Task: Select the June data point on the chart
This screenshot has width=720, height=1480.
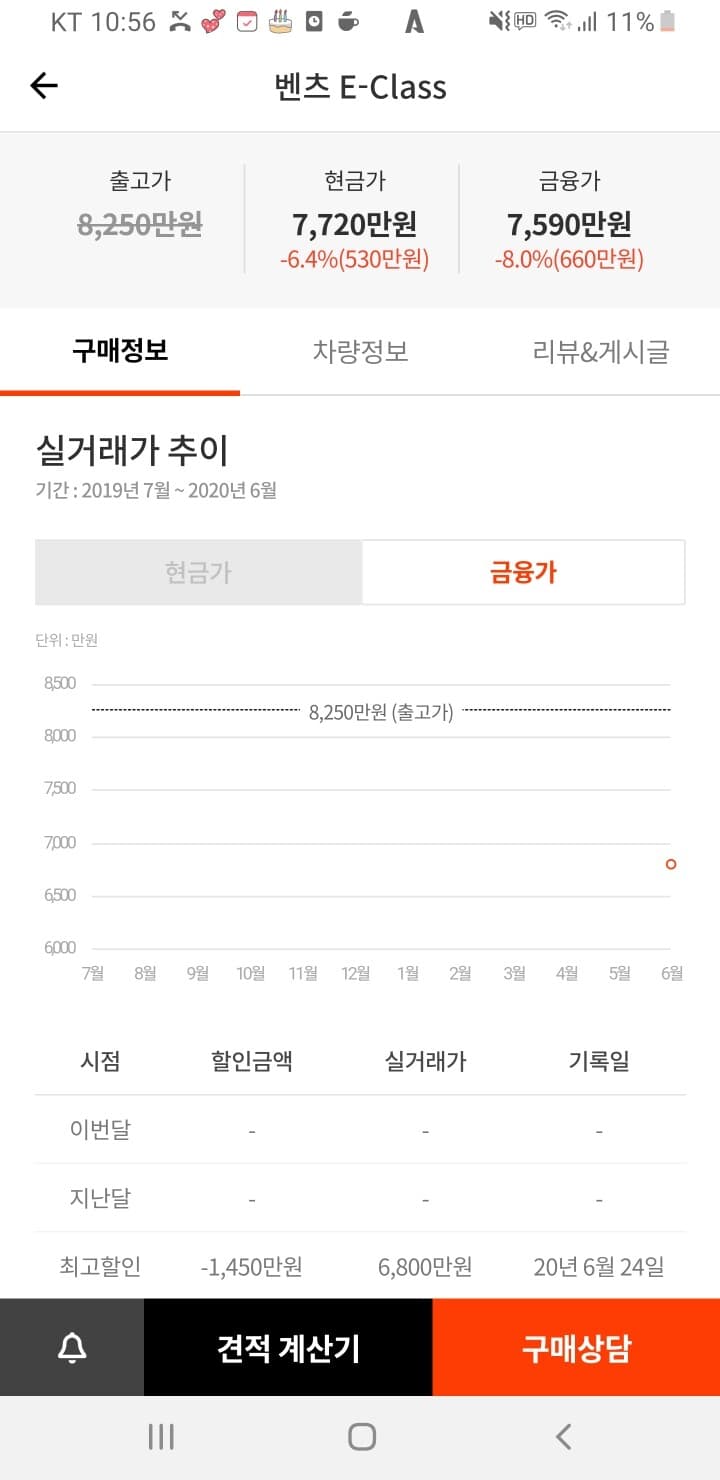Action: pyautogui.click(x=670, y=864)
